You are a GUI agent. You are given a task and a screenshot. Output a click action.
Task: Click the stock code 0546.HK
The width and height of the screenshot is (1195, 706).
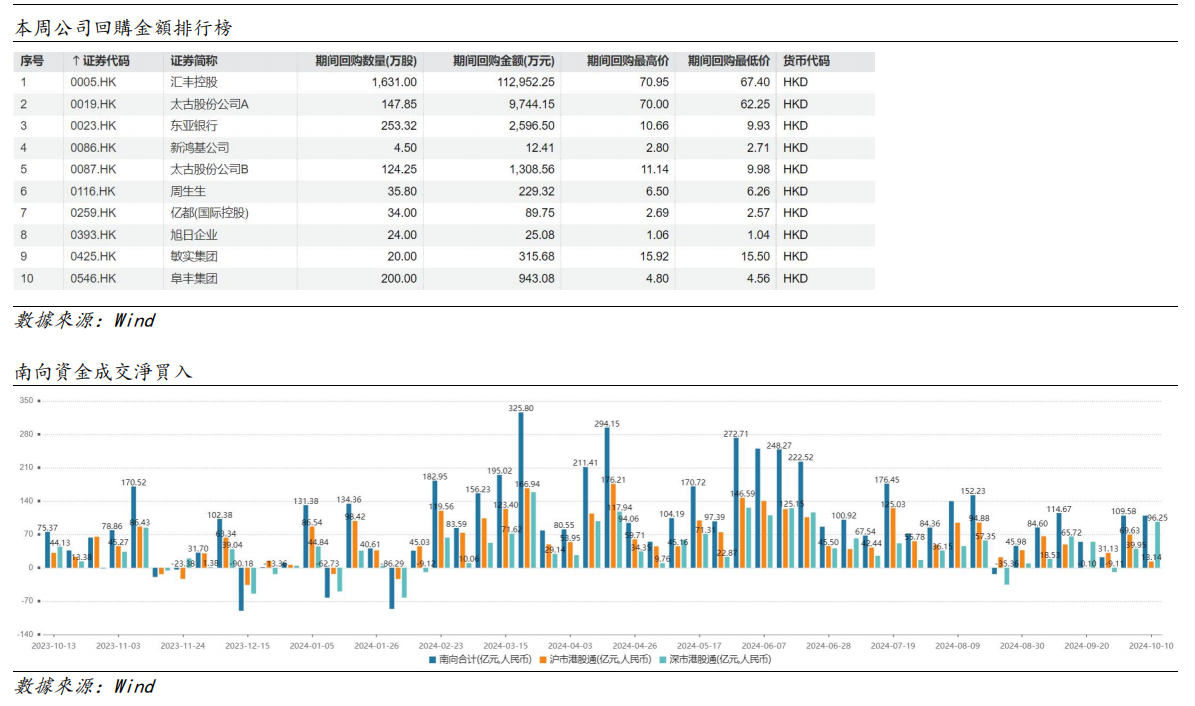pyautogui.click(x=93, y=278)
